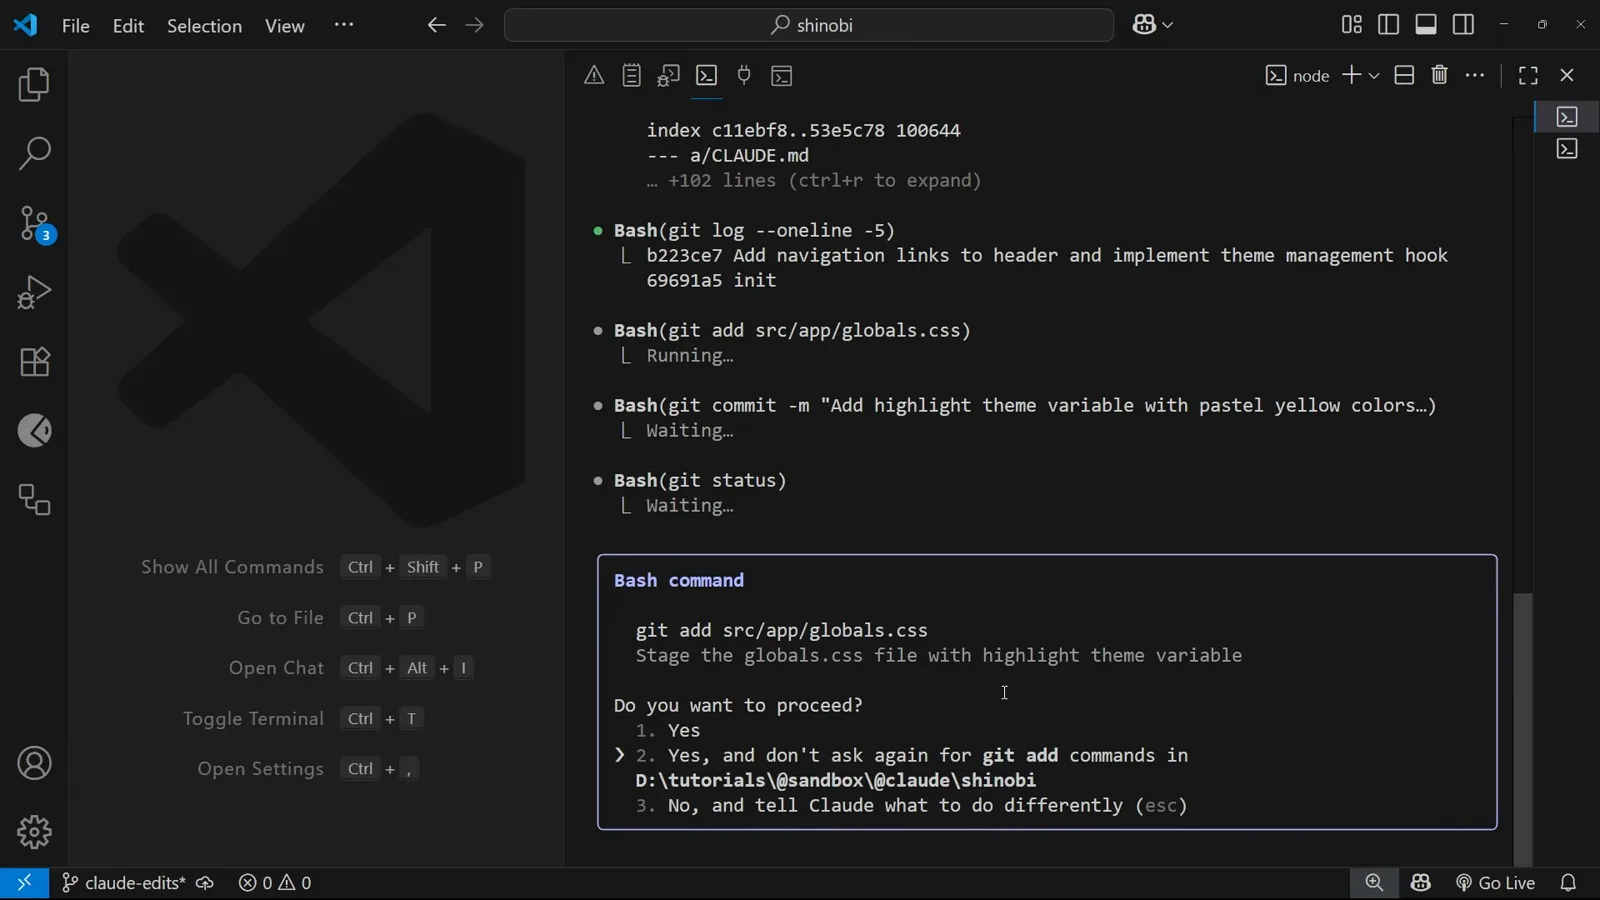Go back with the navigation arrow
Viewport: 1600px width, 900px height.
(x=436, y=25)
